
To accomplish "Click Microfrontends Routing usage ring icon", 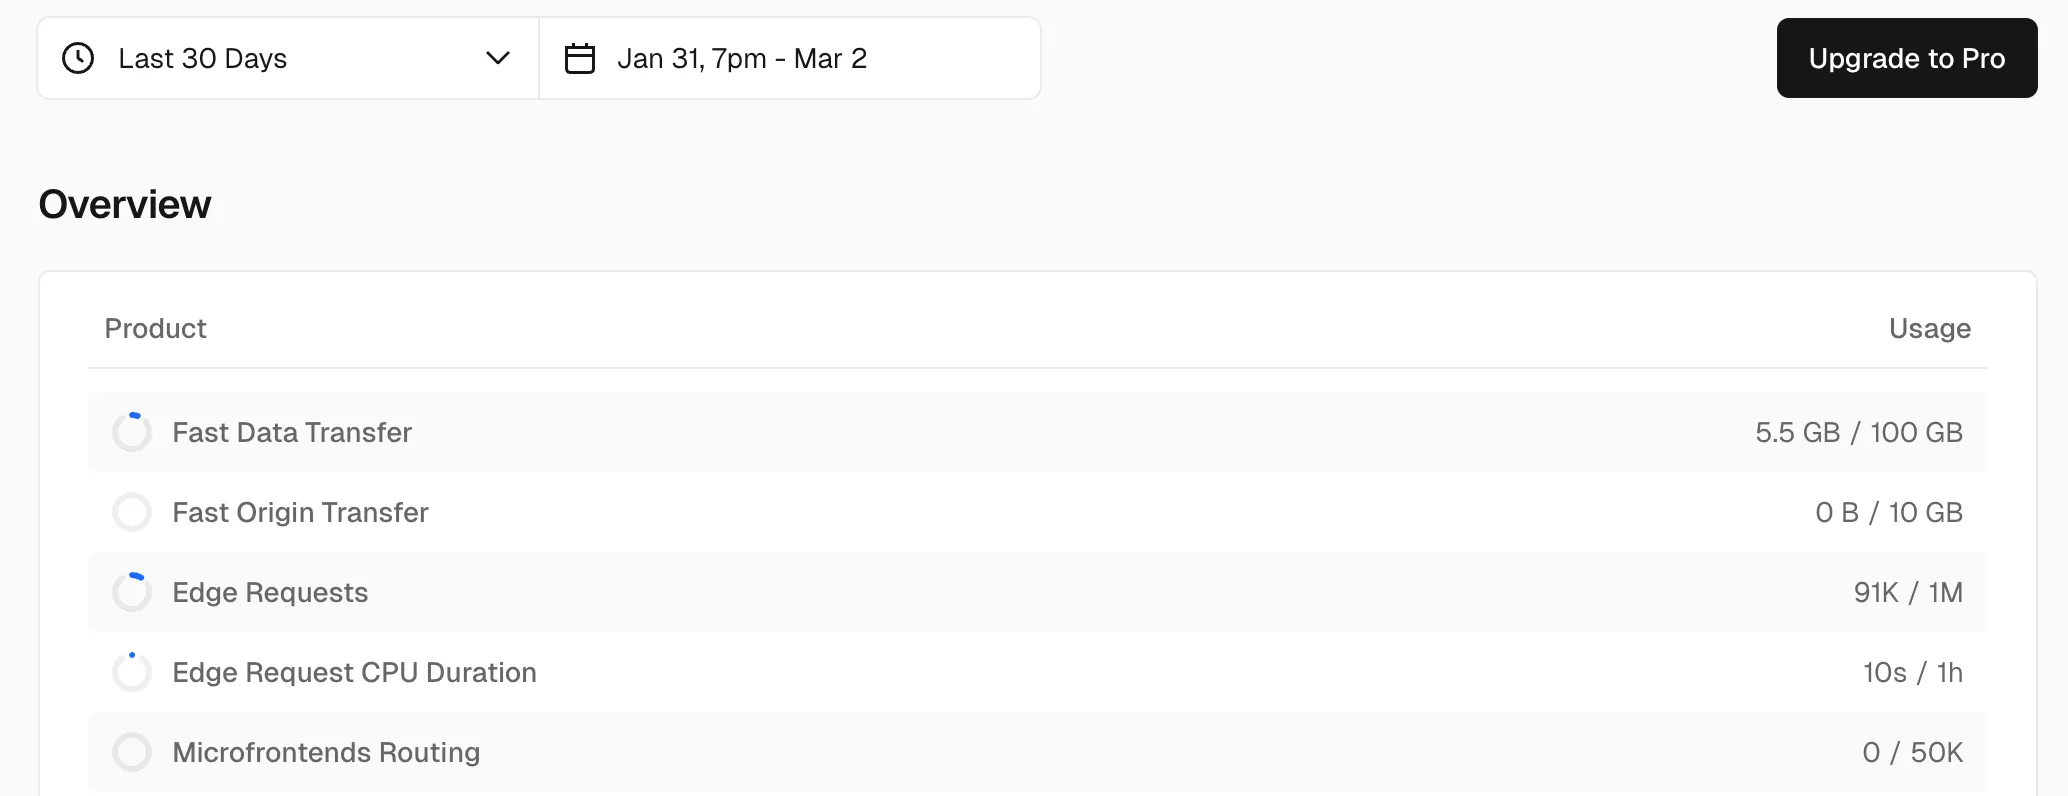I will (x=132, y=752).
